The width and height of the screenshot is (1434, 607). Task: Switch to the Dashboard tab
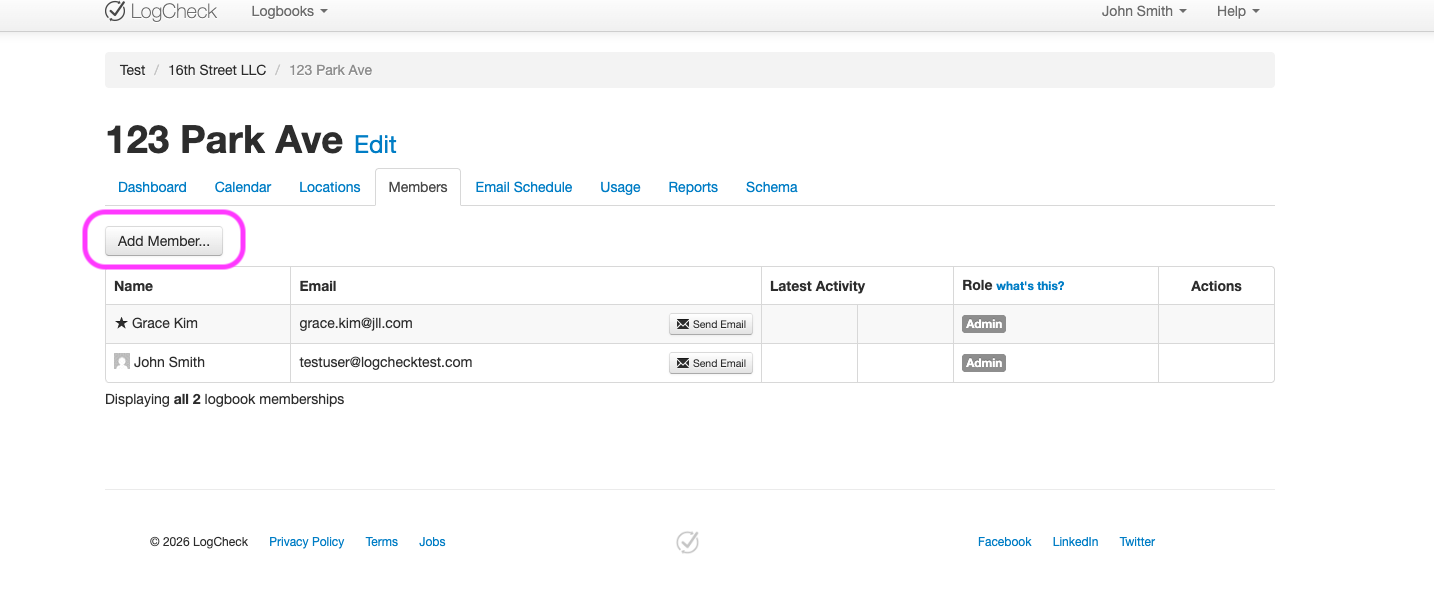pyautogui.click(x=152, y=187)
